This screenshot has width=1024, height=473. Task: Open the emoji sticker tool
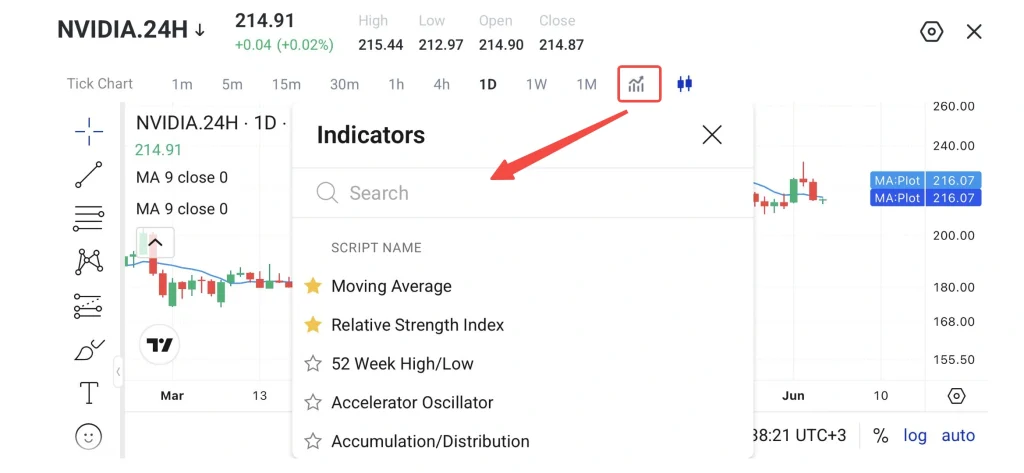[x=88, y=436]
